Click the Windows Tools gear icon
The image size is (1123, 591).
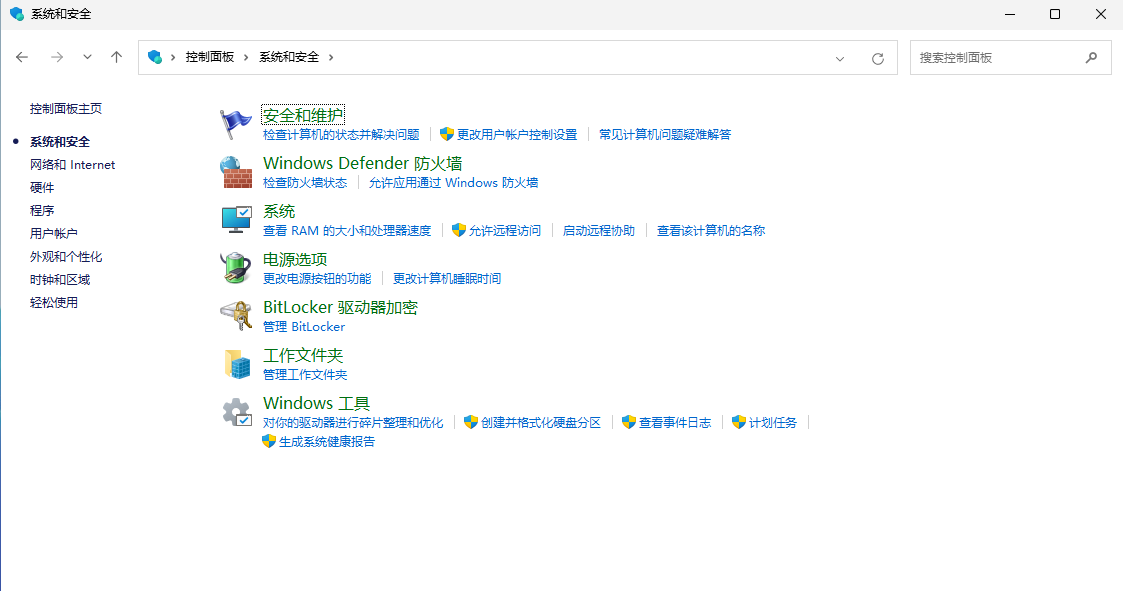click(236, 412)
